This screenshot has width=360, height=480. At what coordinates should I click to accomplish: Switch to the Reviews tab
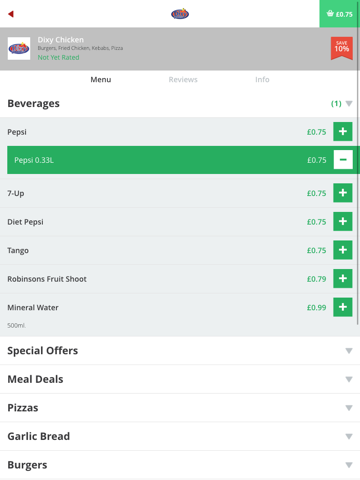183,80
